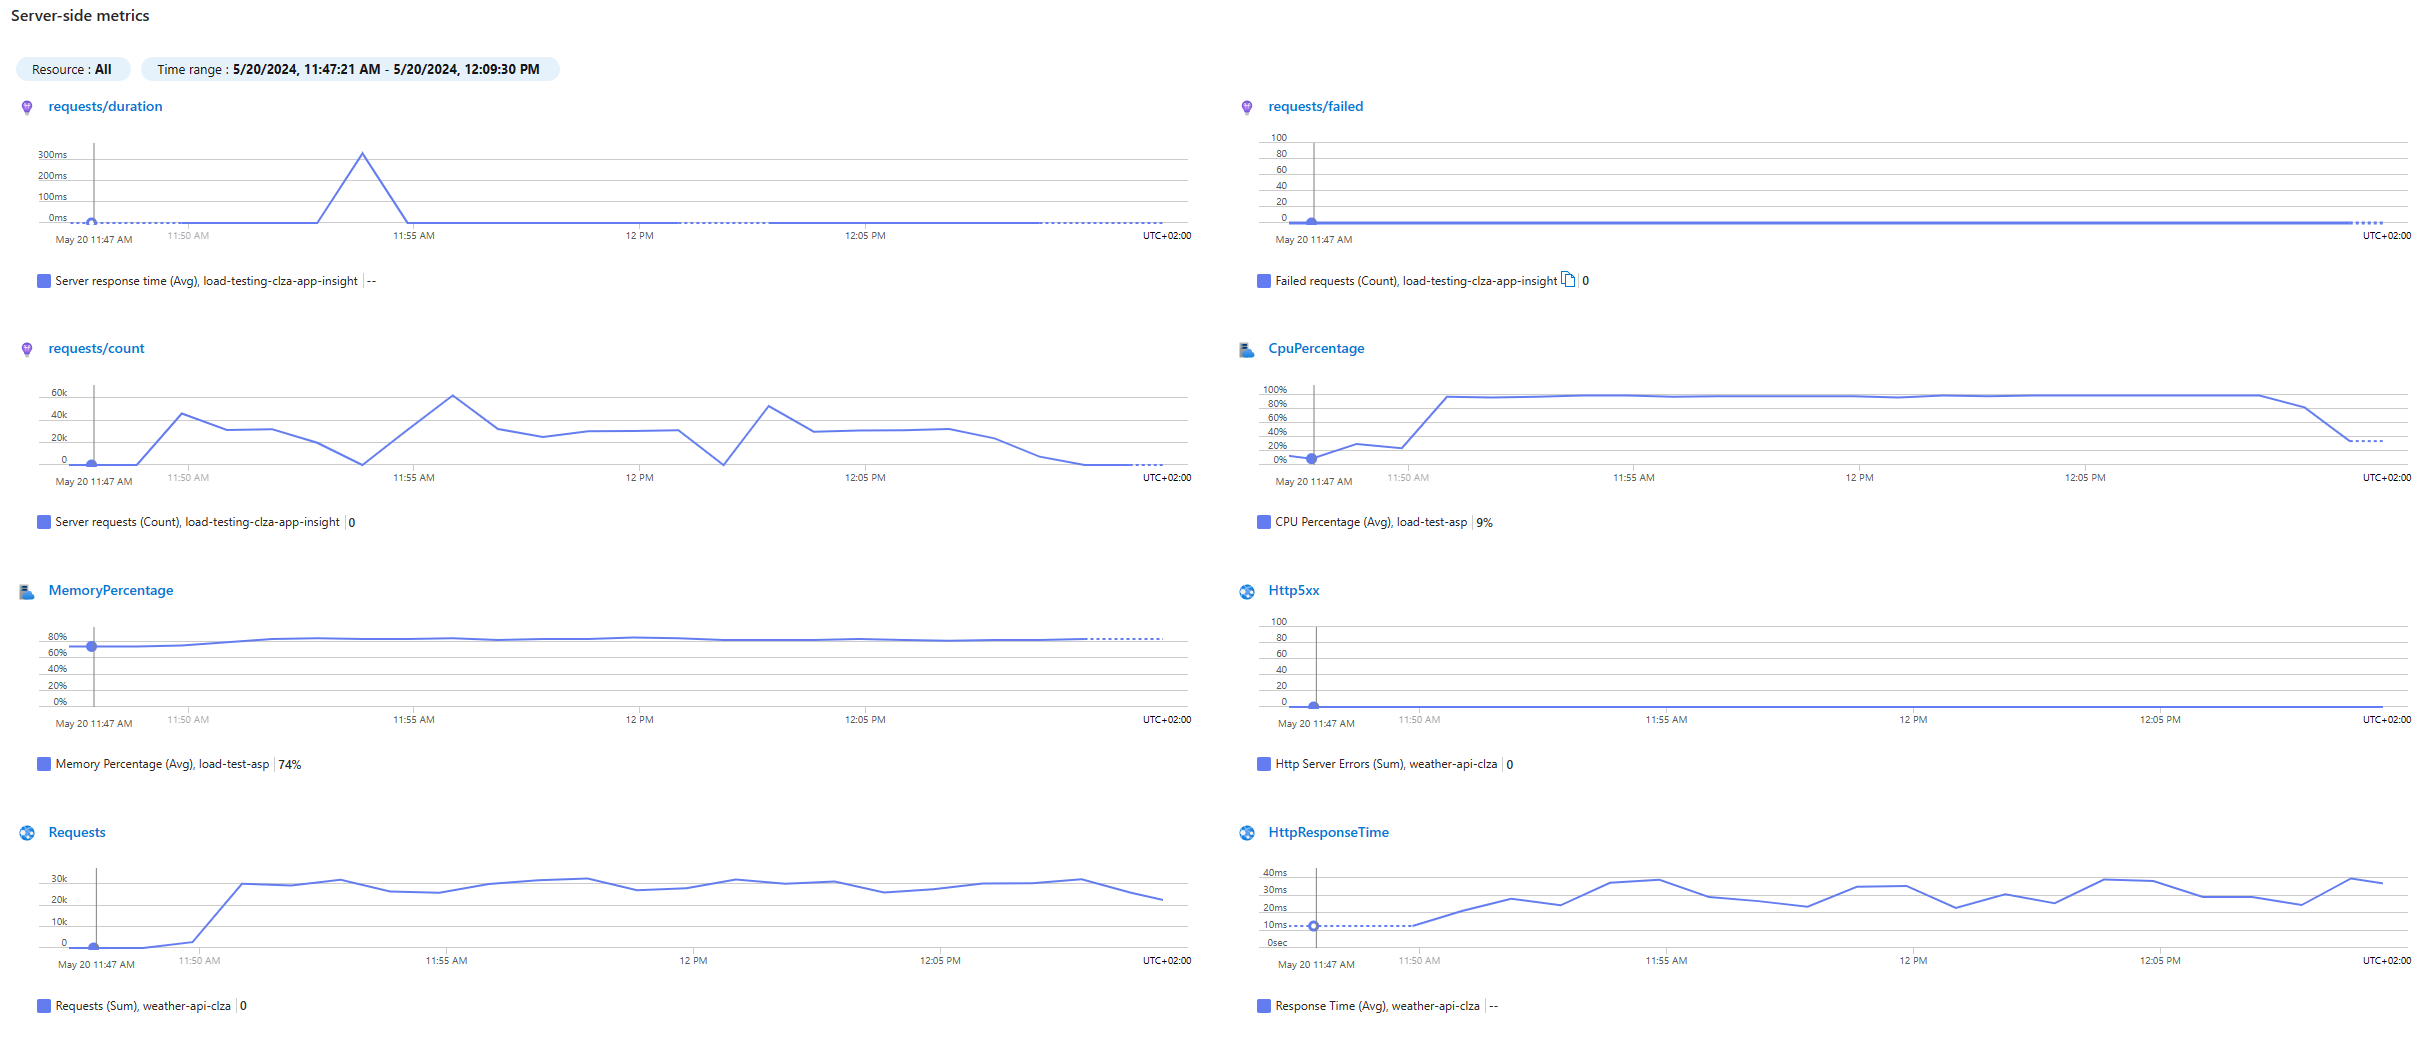Click the Requests chart time marker dot
Image resolution: width=2435 pixels, height=1048 pixels.
[94, 947]
